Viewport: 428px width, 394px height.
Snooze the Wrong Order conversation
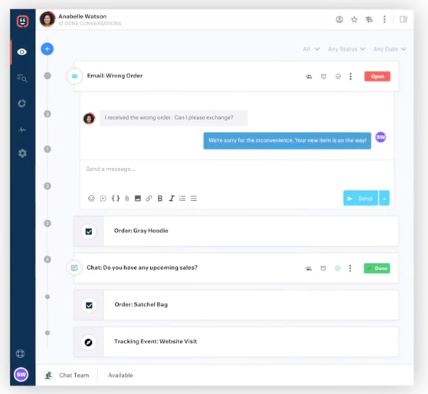(x=323, y=77)
